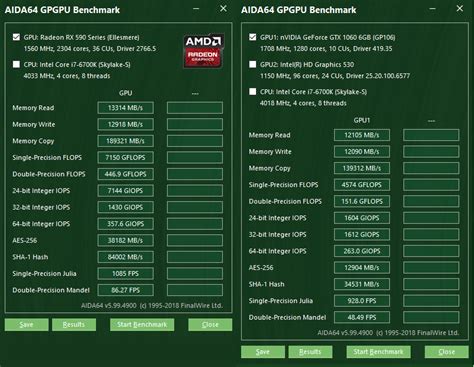The height and width of the screenshot is (367, 474).
Task: Select the 4574 GFLOPS single-precision result
Action: pyautogui.click(x=362, y=185)
